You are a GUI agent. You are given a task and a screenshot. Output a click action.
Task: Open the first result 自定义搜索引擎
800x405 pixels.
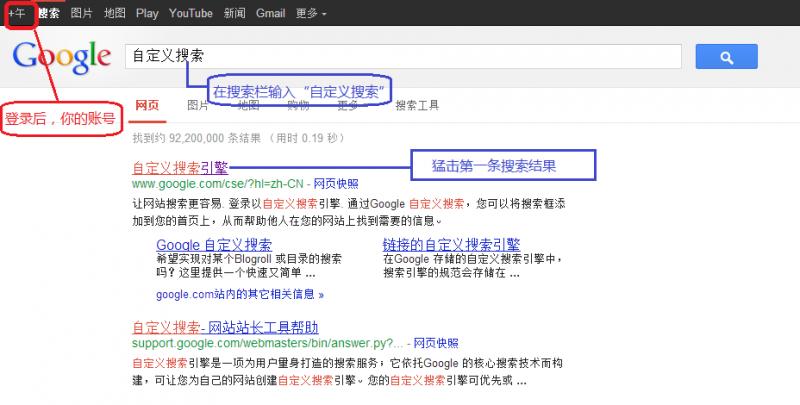pyautogui.click(x=179, y=168)
